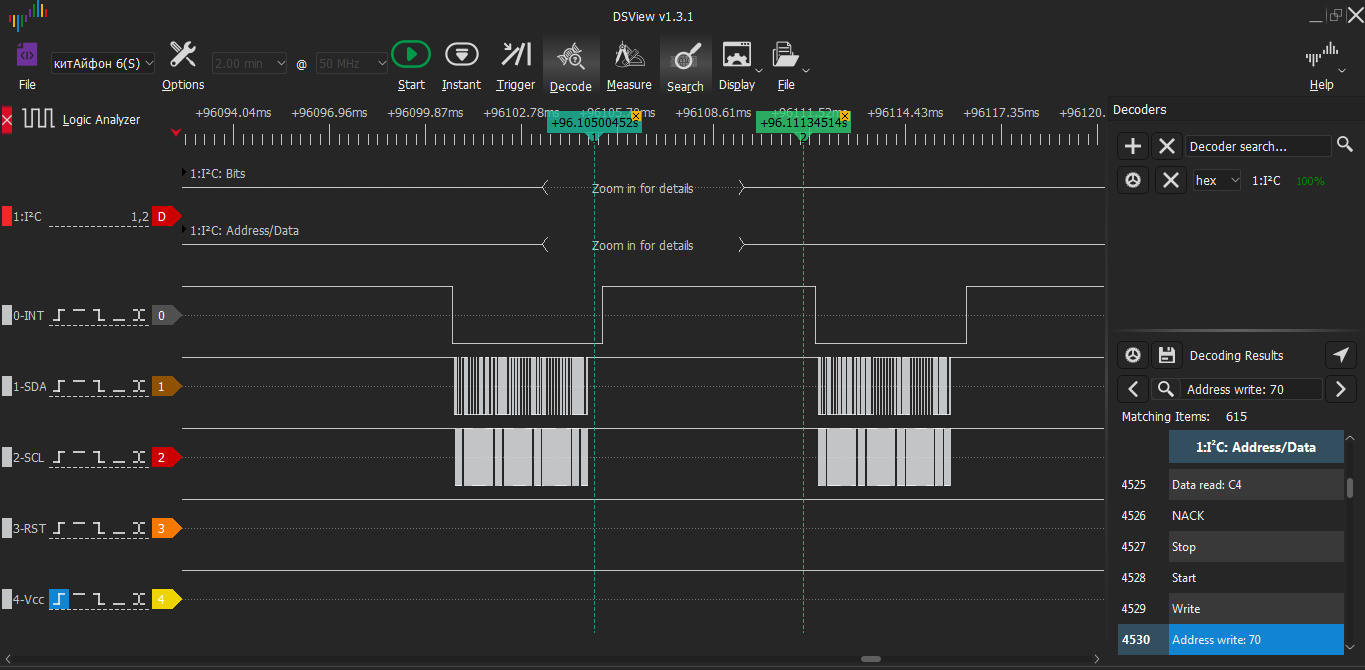Select rising edge trigger for 4-Vcc
Image resolution: width=1365 pixels, height=670 pixels.
point(59,600)
